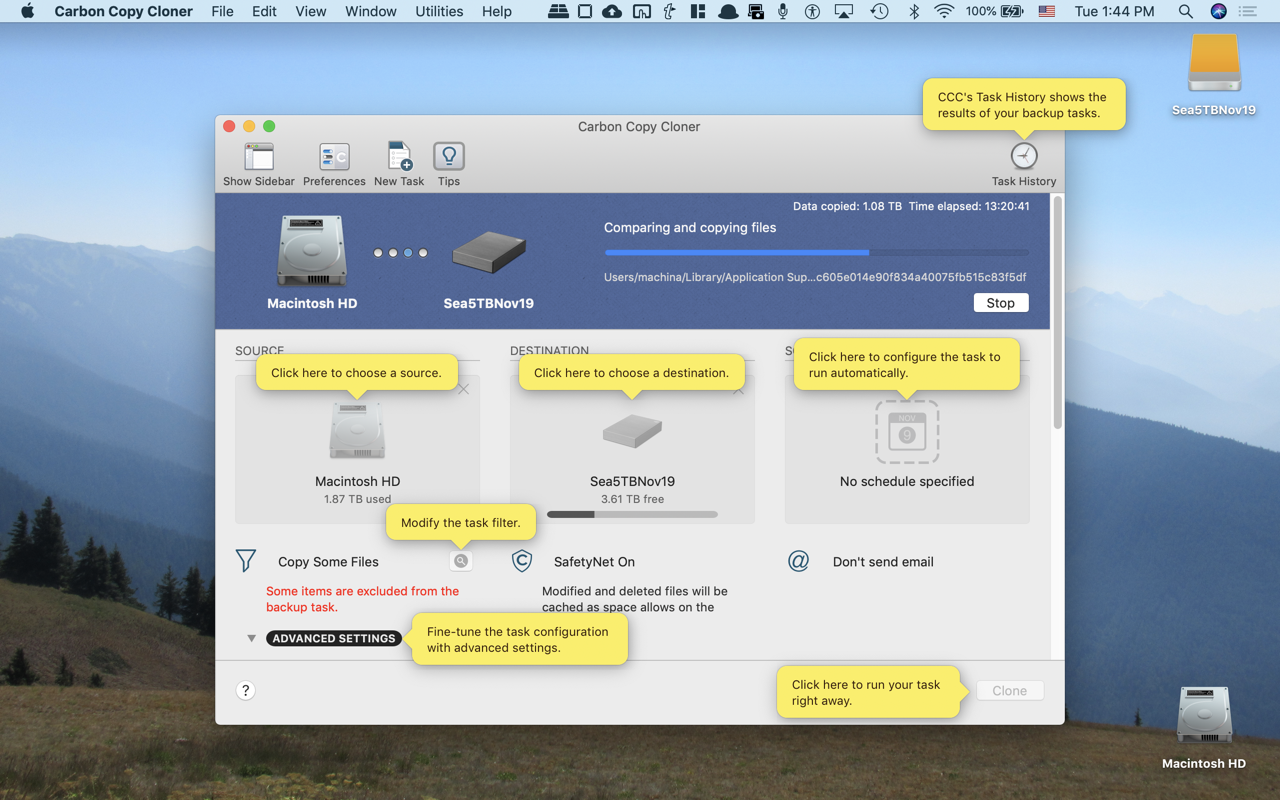Open the Apple menu
Image resolution: width=1280 pixels, height=800 pixels.
[27, 11]
